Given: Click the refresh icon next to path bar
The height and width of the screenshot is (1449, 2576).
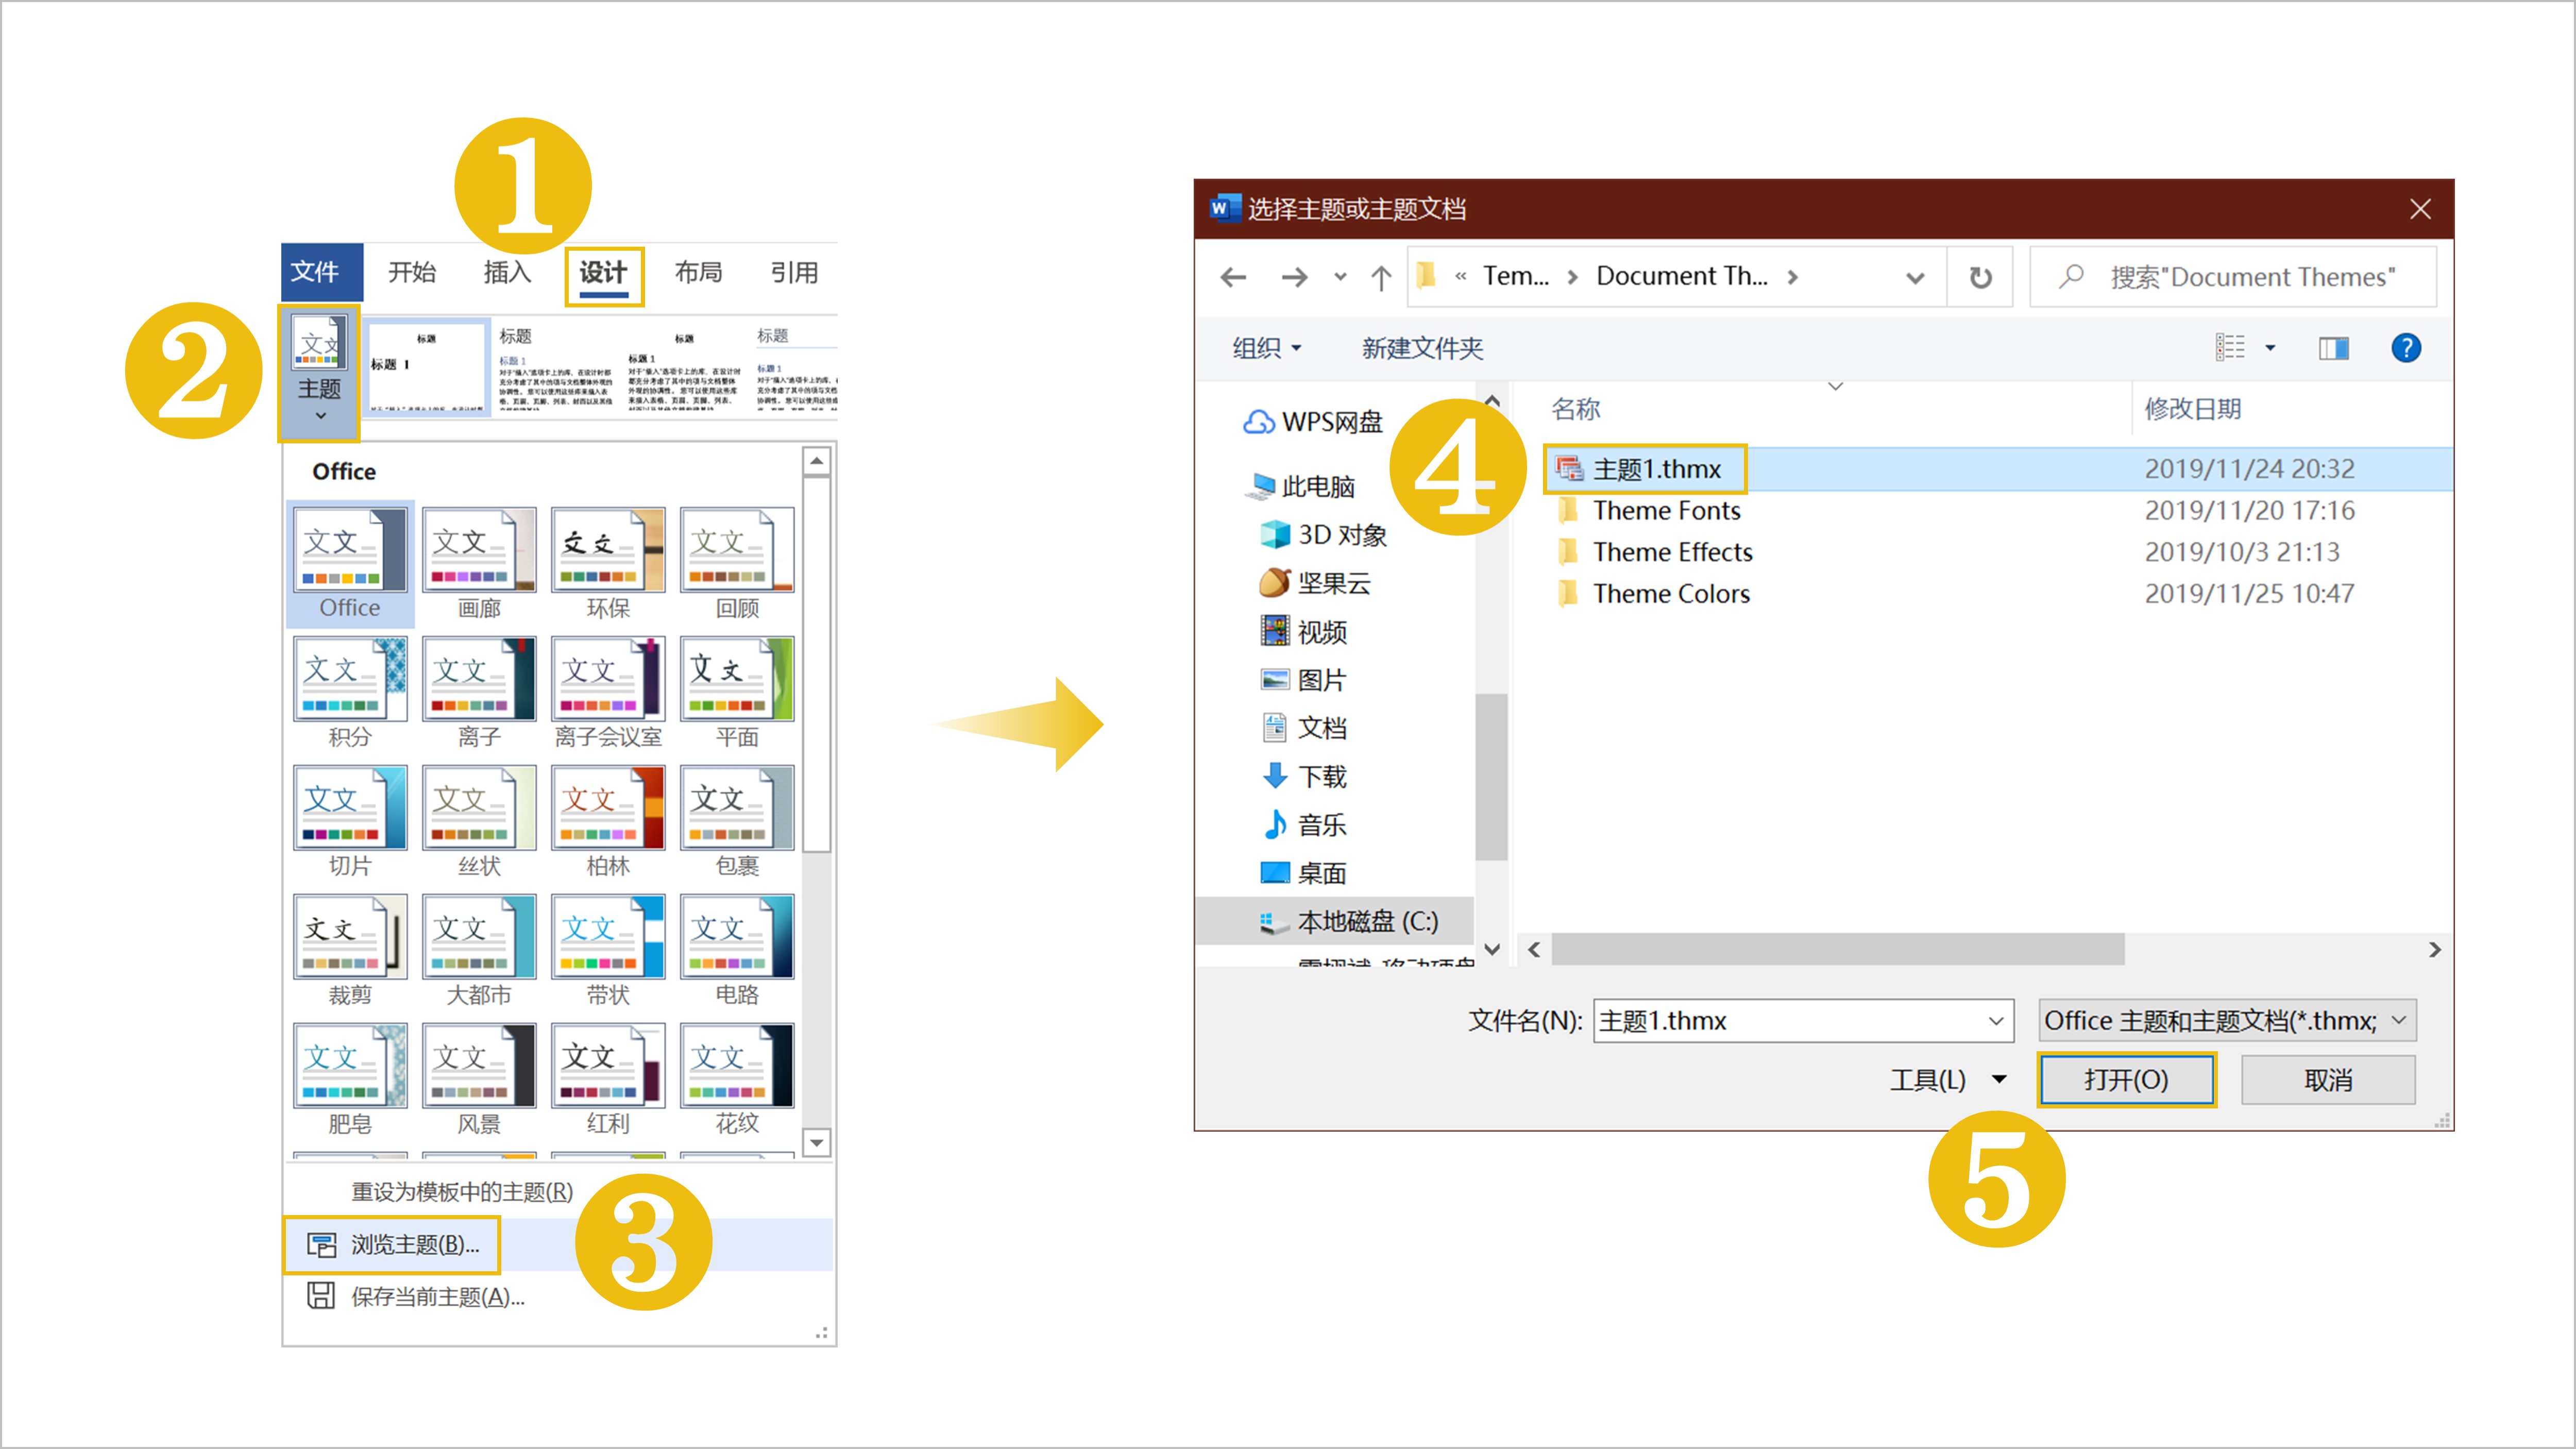Looking at the screenshot, I should tap(1980, 277).
